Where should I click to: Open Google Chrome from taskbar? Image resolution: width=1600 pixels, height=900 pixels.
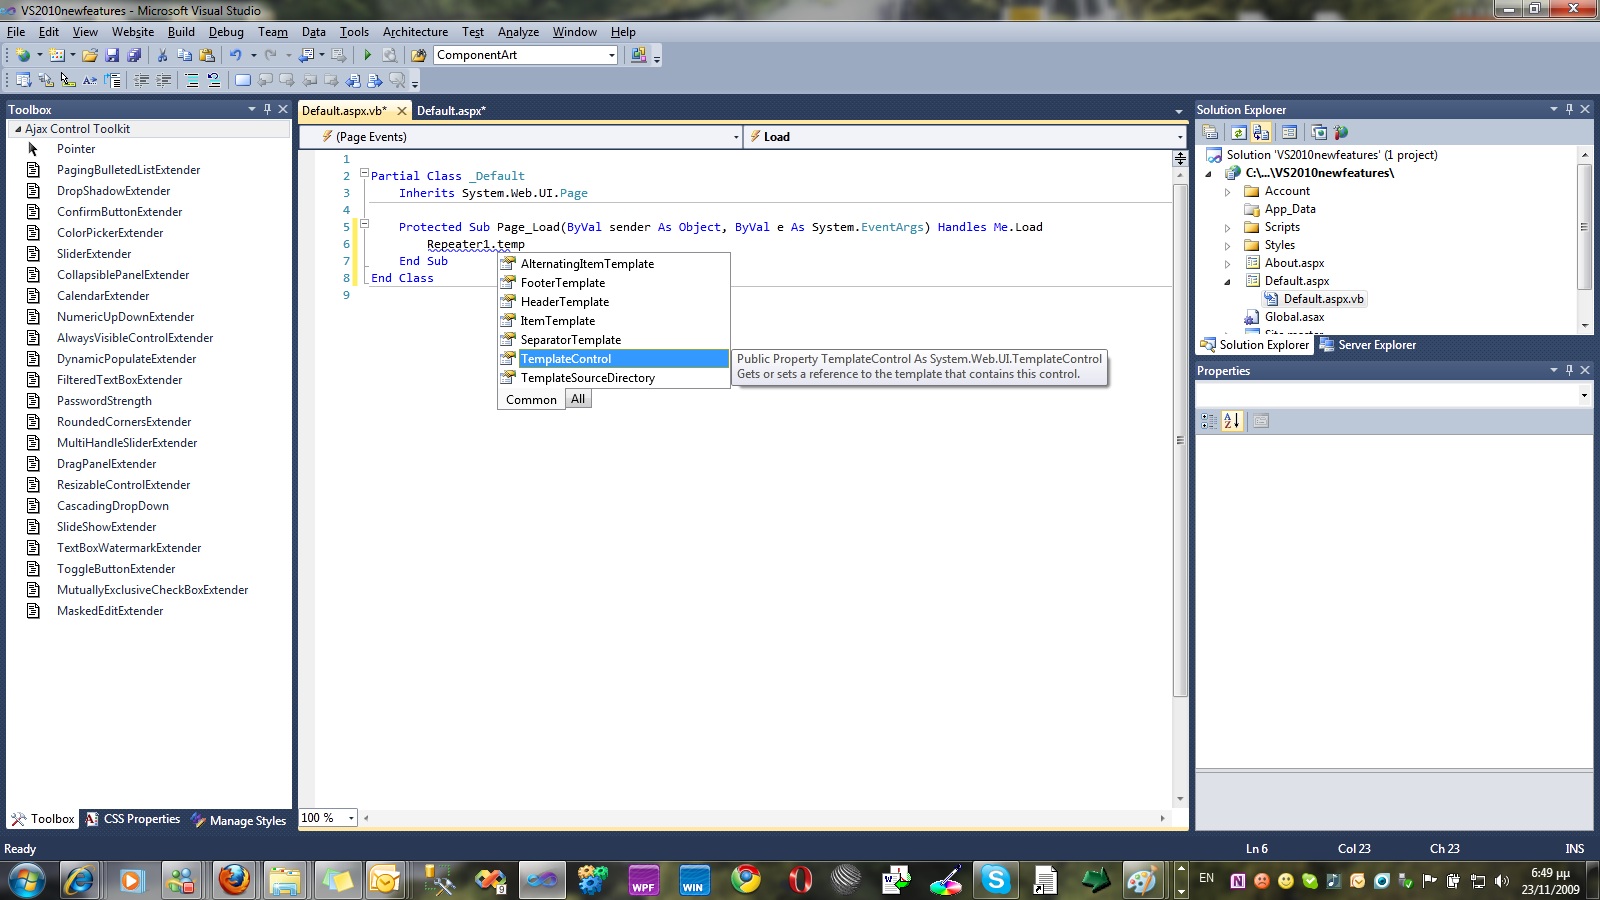745,880
